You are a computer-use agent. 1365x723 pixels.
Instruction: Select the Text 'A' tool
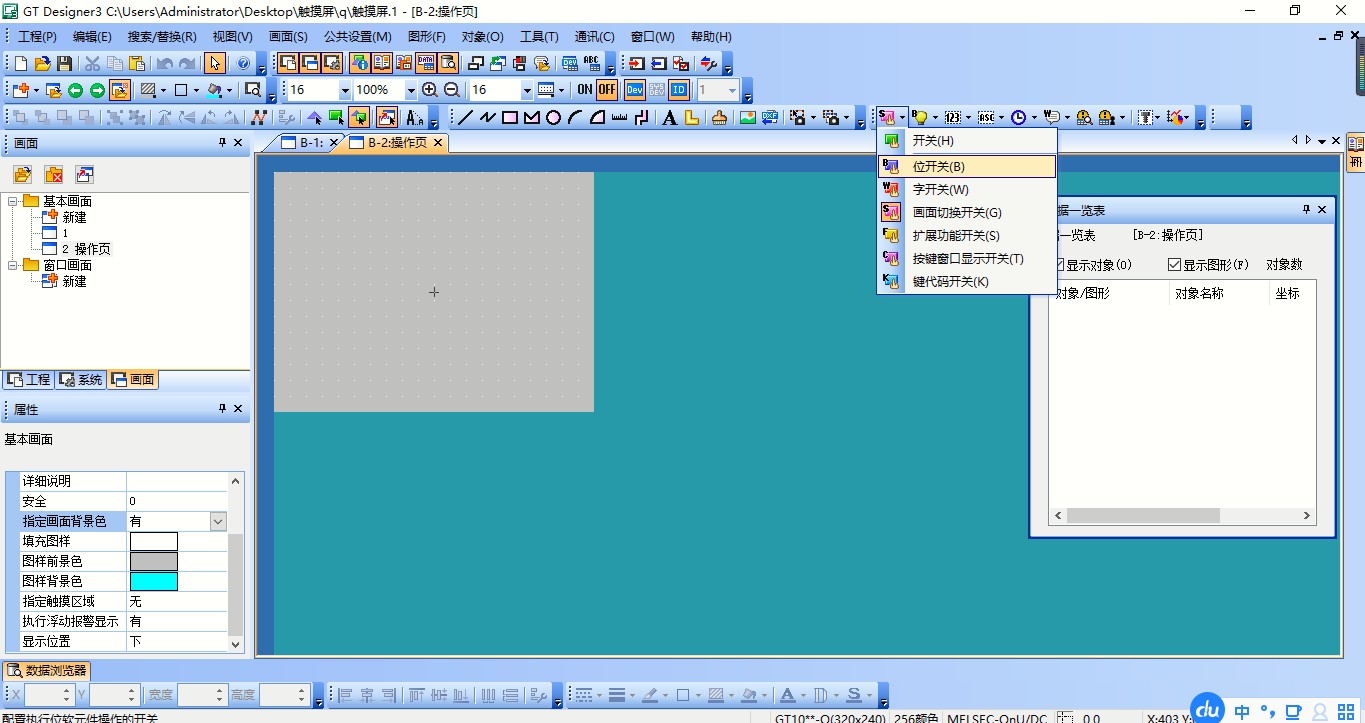tap(669, 117)
